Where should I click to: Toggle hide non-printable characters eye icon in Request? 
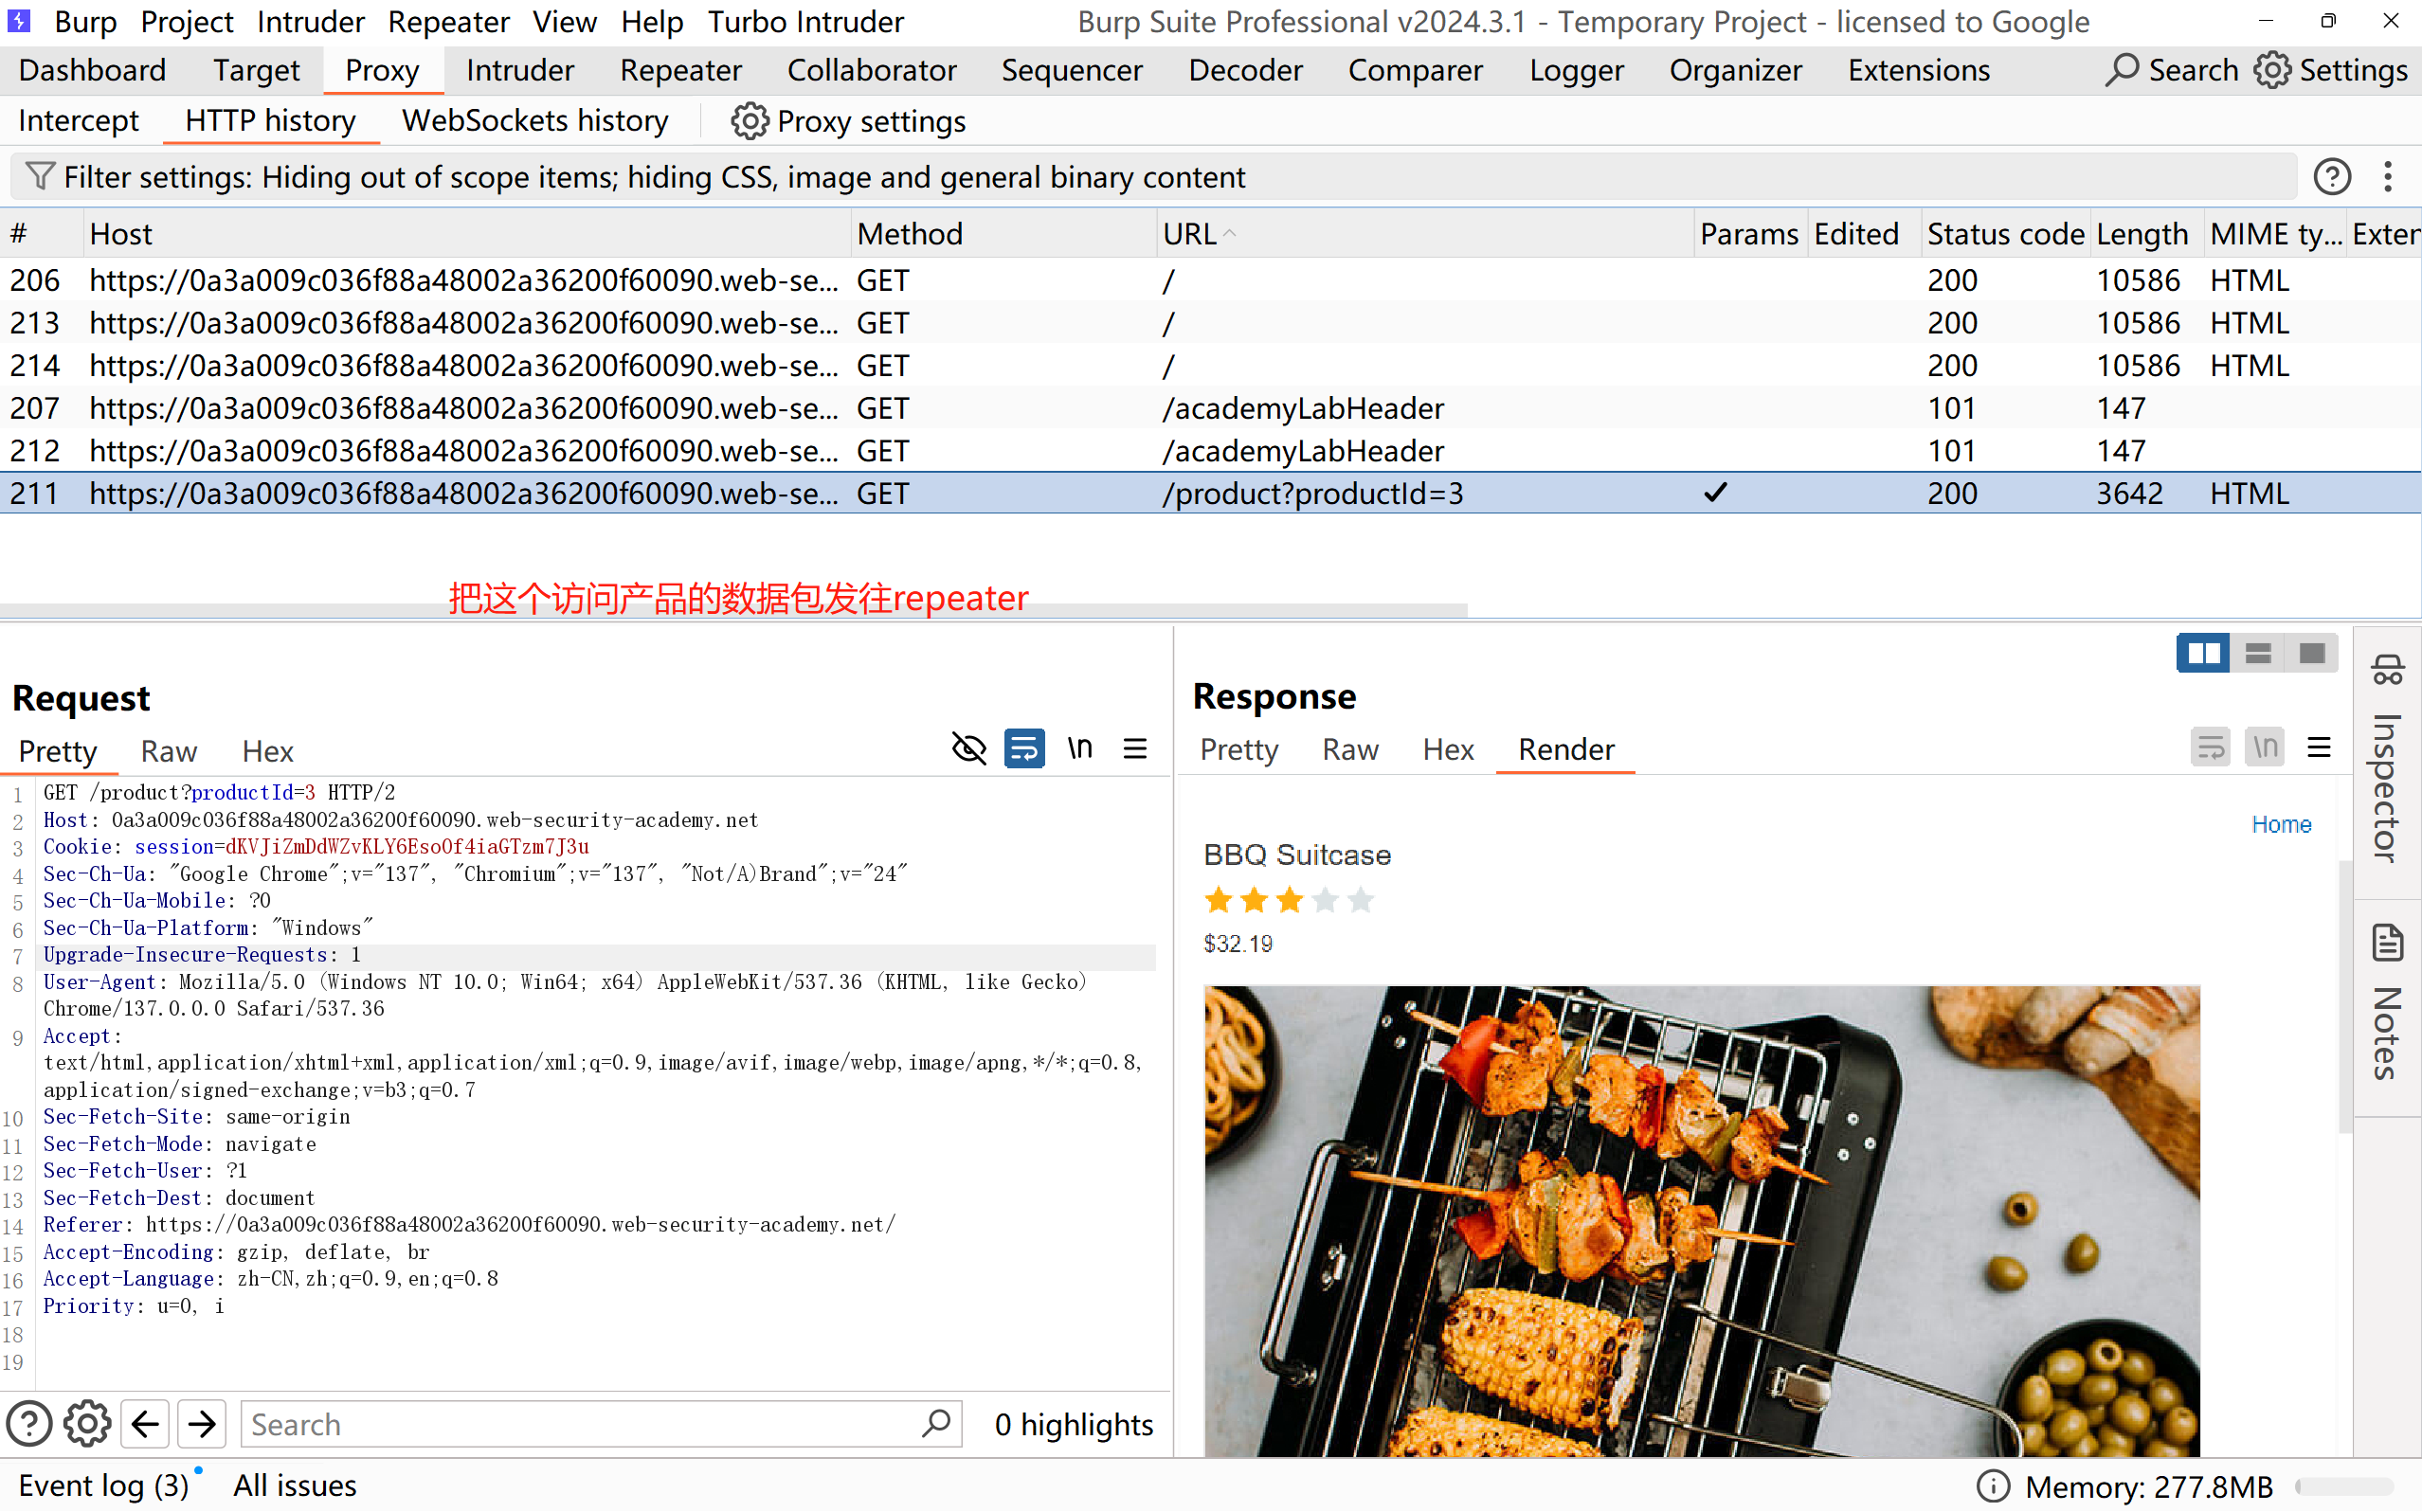click(968, 748)
